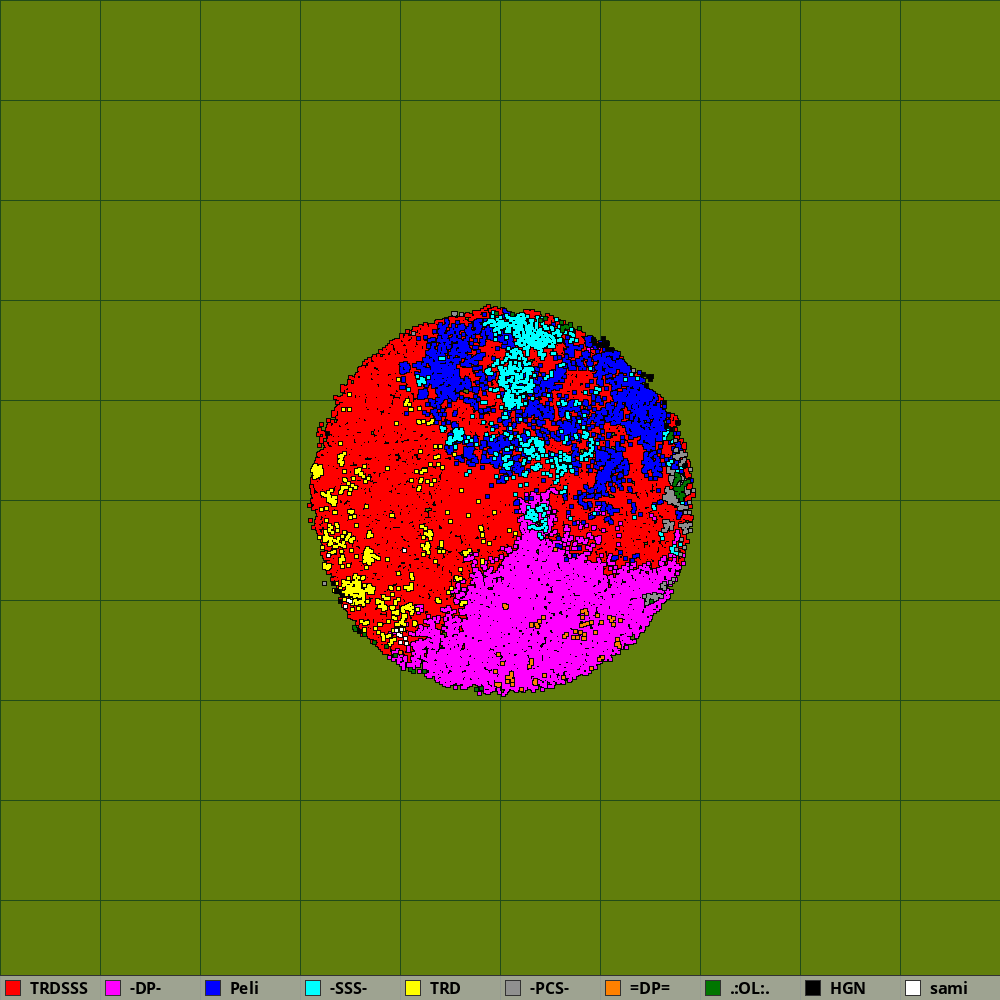The image size is (1000, 1000).
Task: Select the TRD legend label
Action: click(445, 989)
